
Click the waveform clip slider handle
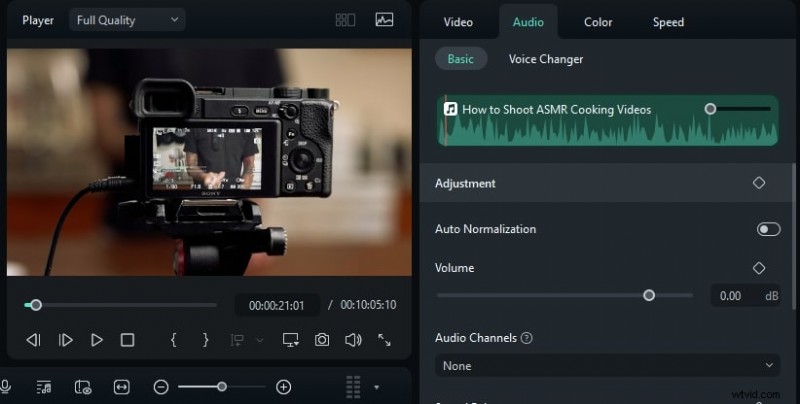click(710, 109)
